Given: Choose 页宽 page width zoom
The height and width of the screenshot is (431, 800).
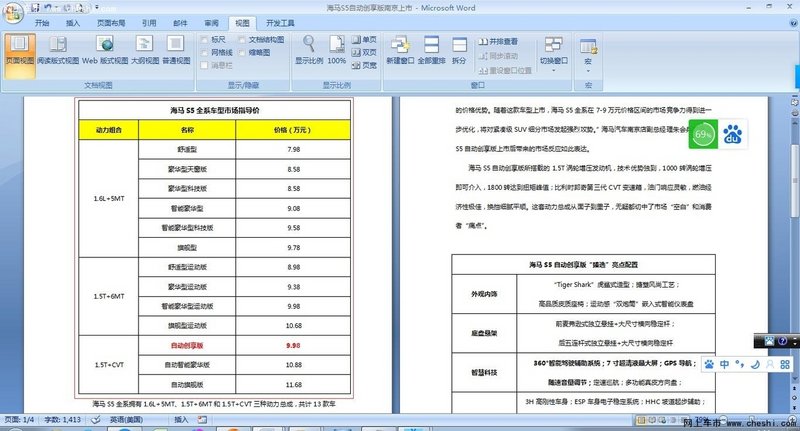Looking at the screenshot, I should point(364,65).
